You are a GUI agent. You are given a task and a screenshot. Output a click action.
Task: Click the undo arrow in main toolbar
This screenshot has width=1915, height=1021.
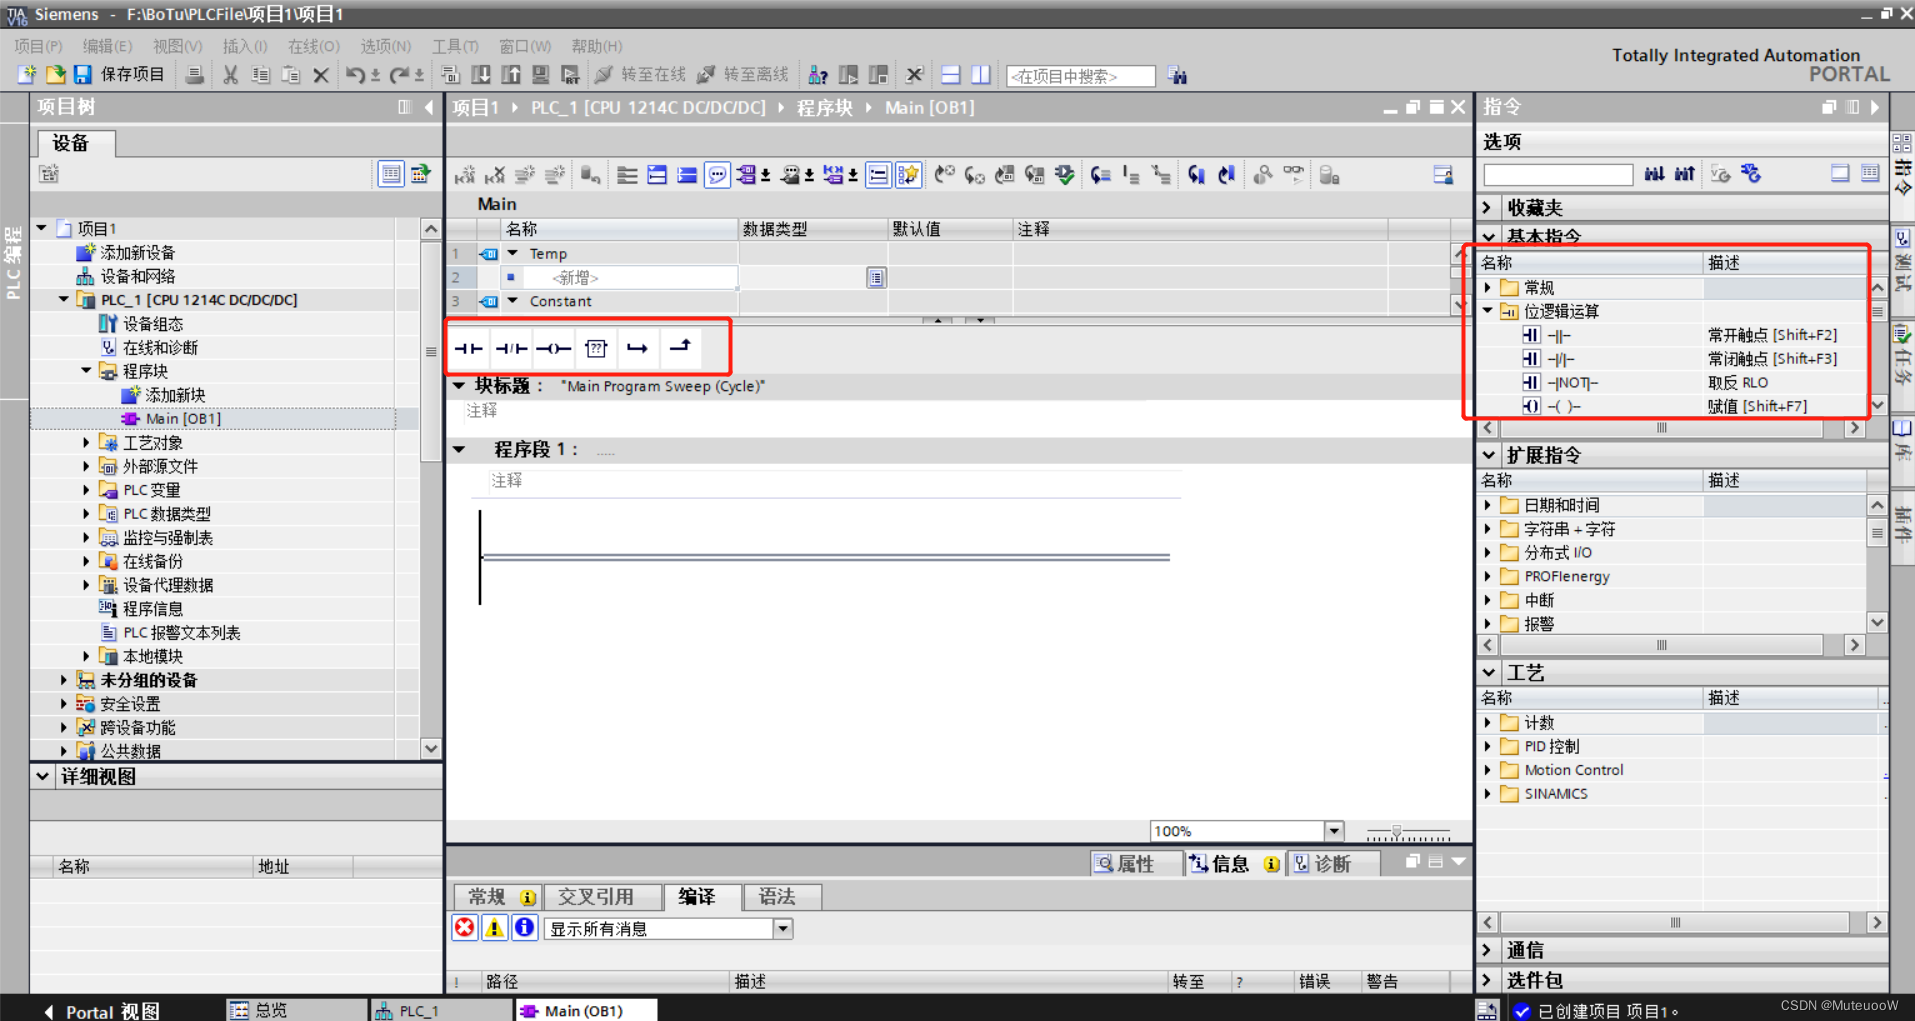pos(355,75)
